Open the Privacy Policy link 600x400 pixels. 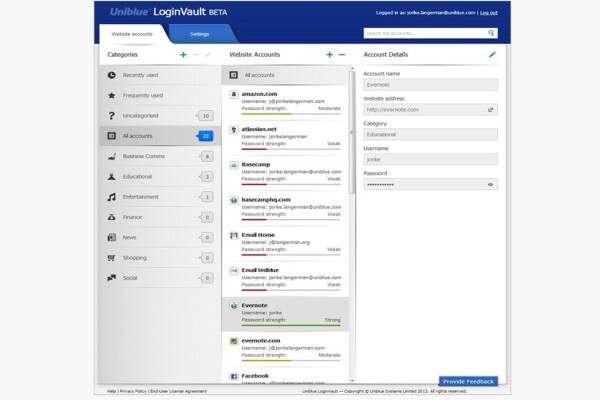tap(133, 391)
